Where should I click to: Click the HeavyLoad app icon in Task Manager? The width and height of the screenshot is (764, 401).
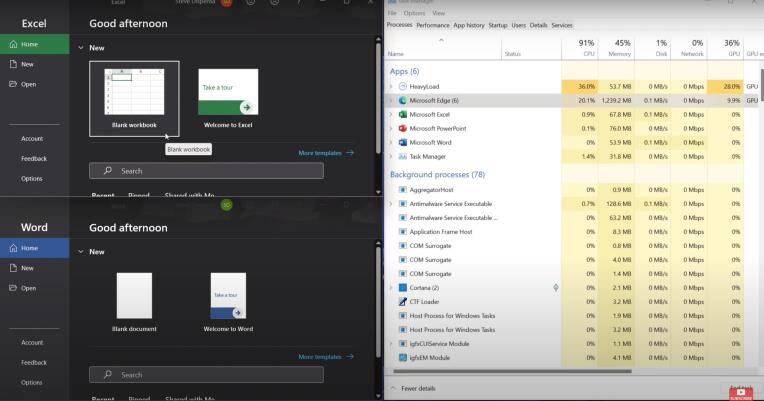tap(402, 86)
